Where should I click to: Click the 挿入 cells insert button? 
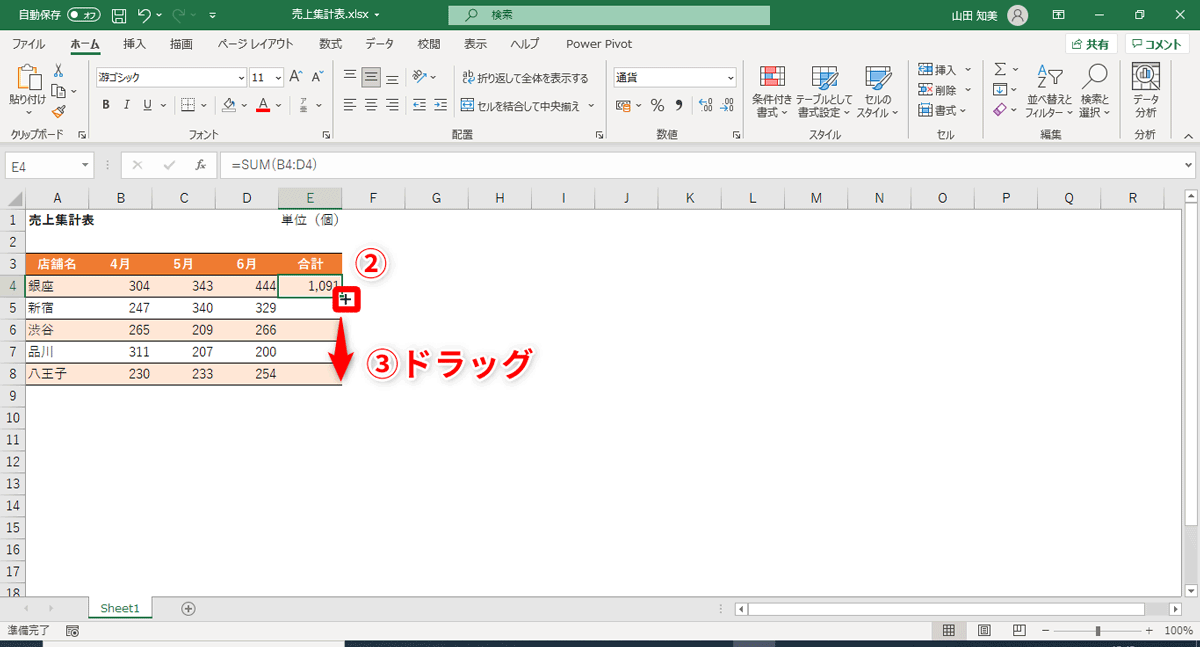pyautogui.click(x=939, y=70)
